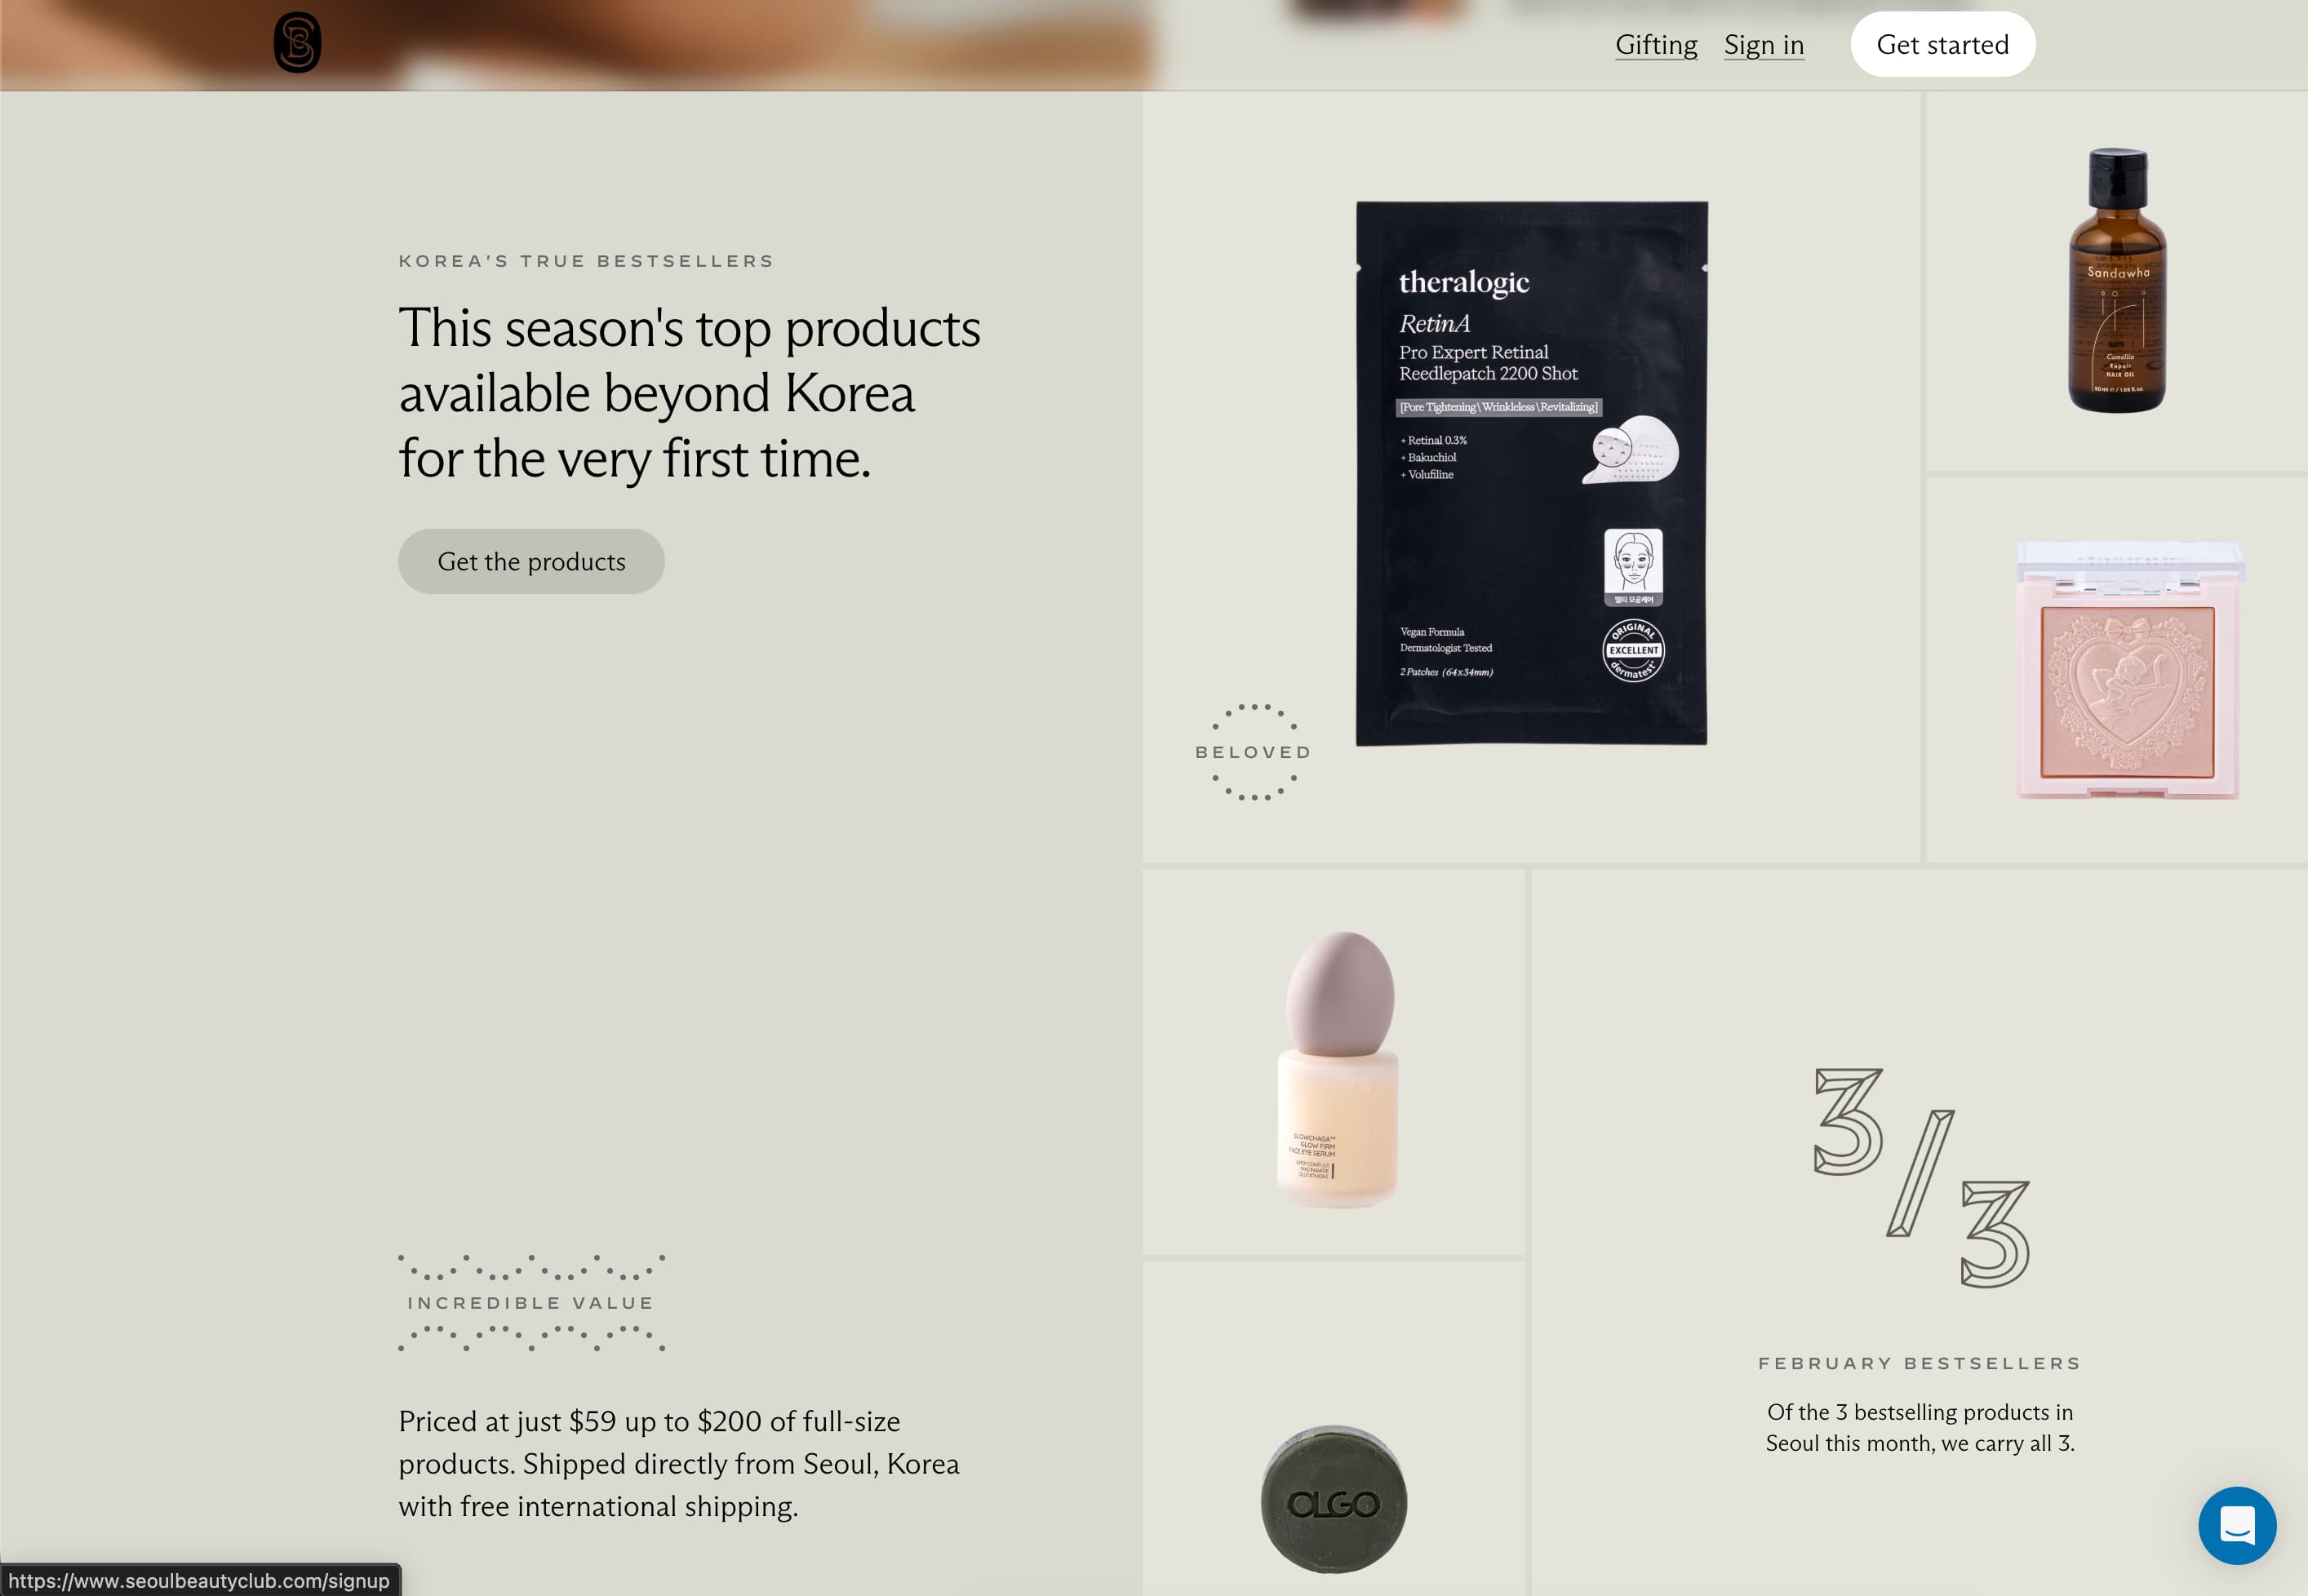Select the theralogic RetinA patch product
This screenshot has height=1596, width=2308.
point(1531,473)
